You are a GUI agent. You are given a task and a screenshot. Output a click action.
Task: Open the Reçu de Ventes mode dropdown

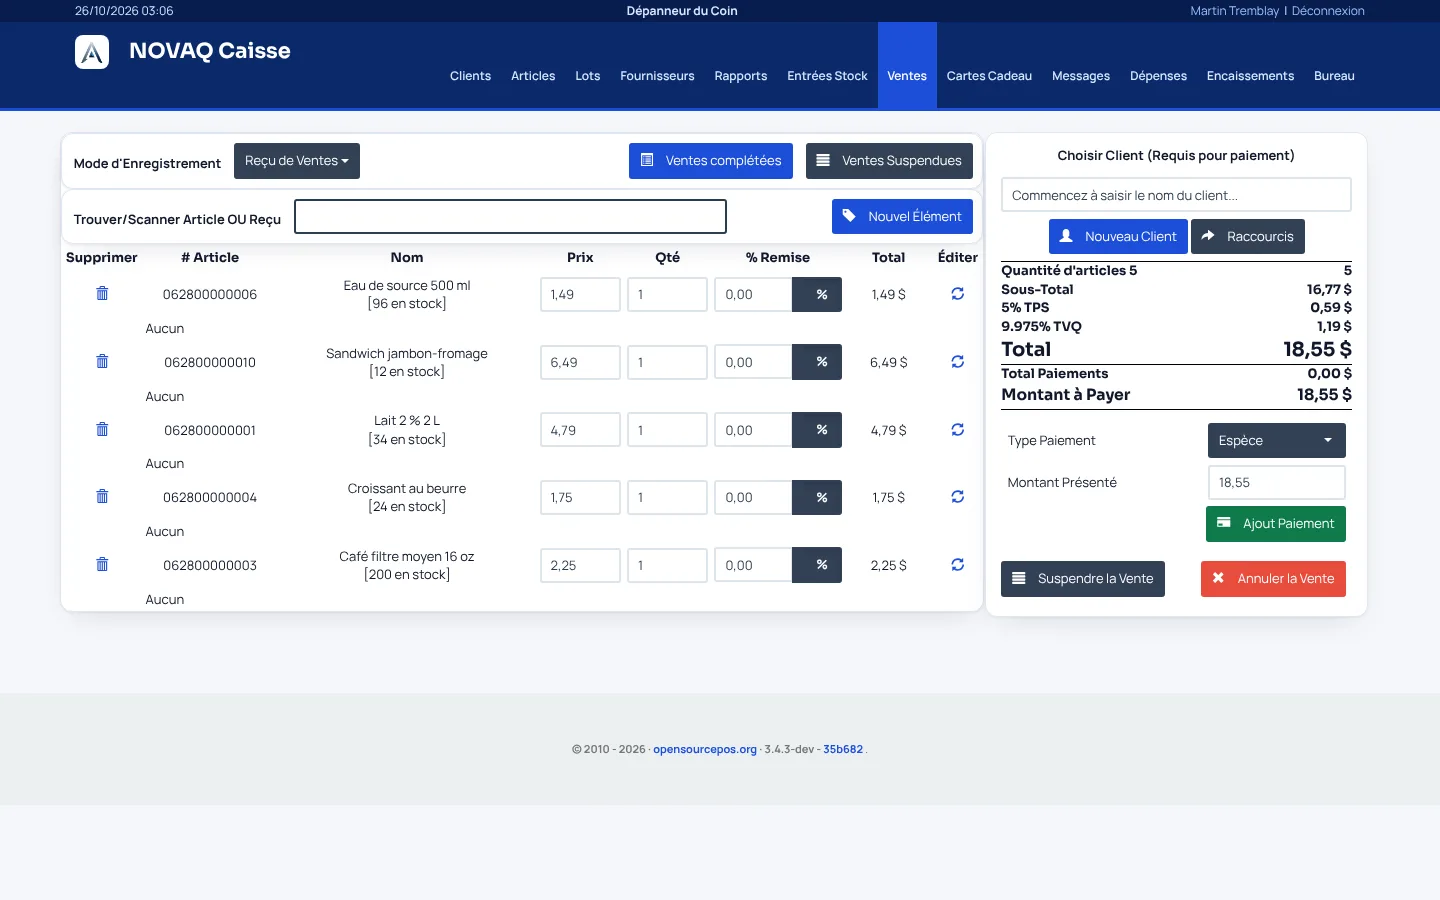[297, 161]
